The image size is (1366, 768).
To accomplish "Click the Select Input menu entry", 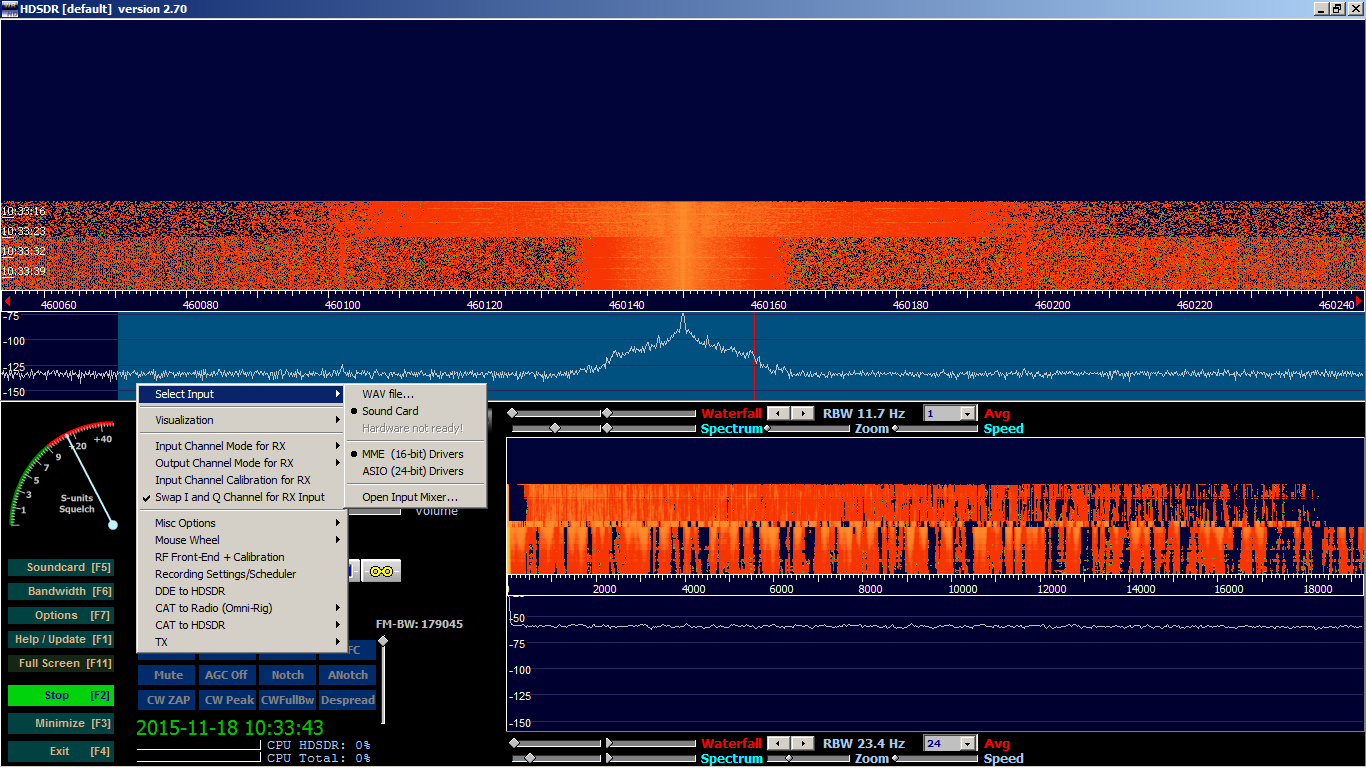I will click(x=241, y=394).
